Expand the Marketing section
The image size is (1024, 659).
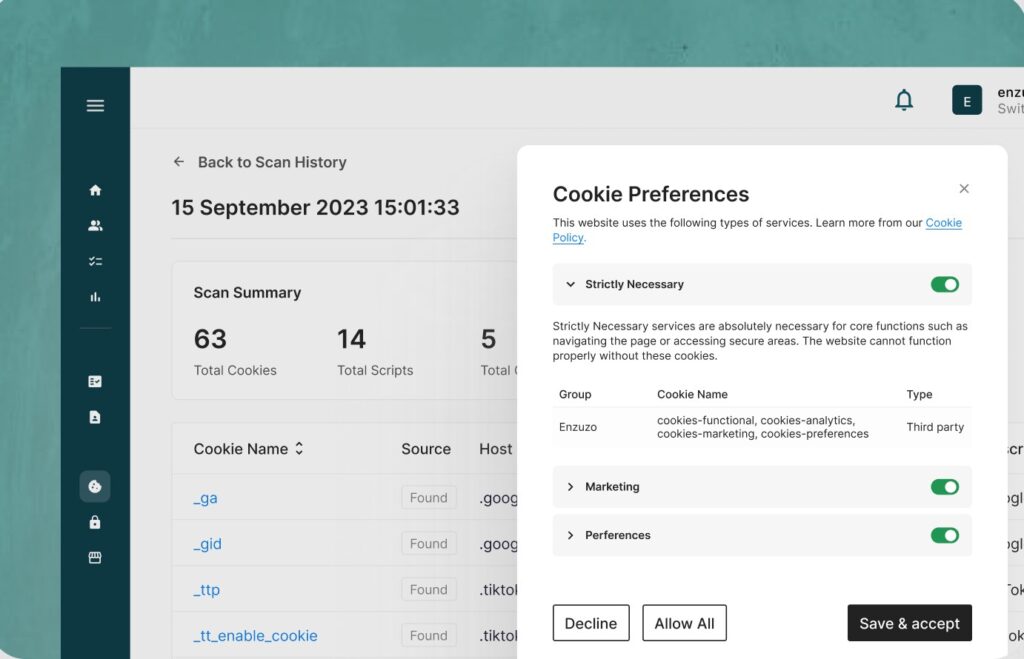pyautogui.click(x=571, y=487)
